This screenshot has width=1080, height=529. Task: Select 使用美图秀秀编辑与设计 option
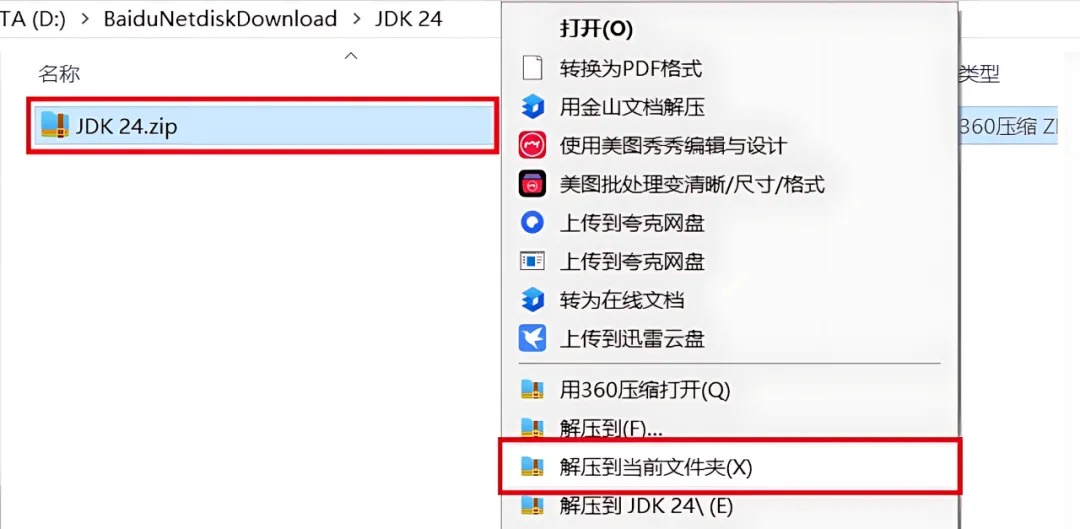click(x=673, y=145)
